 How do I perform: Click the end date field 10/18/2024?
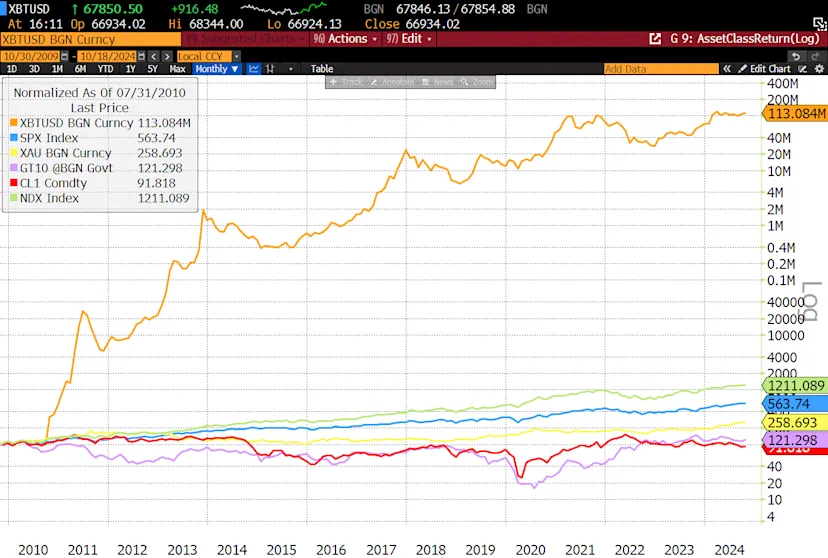[108, 56]
